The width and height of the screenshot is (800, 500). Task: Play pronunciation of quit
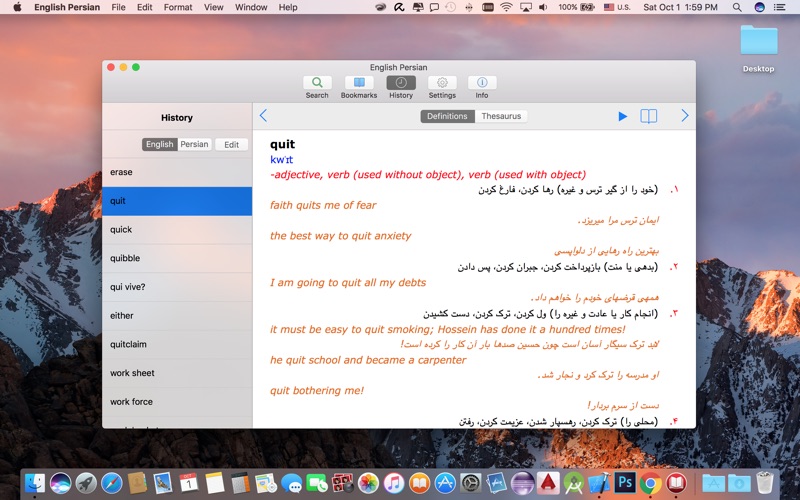[622, 116]
